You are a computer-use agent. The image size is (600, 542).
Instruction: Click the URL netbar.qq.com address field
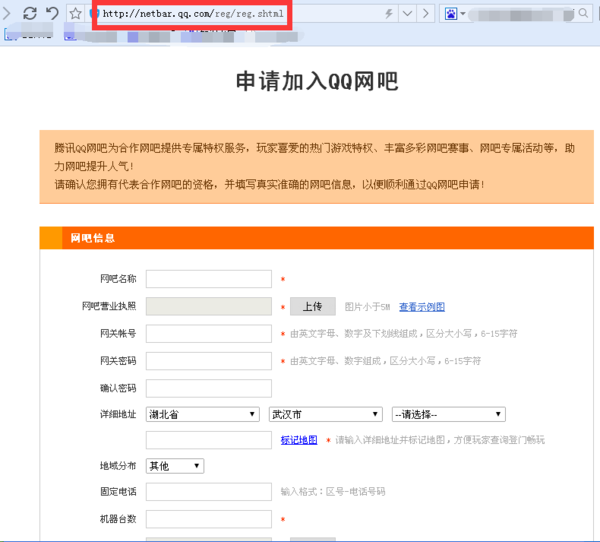coord(193,14)
